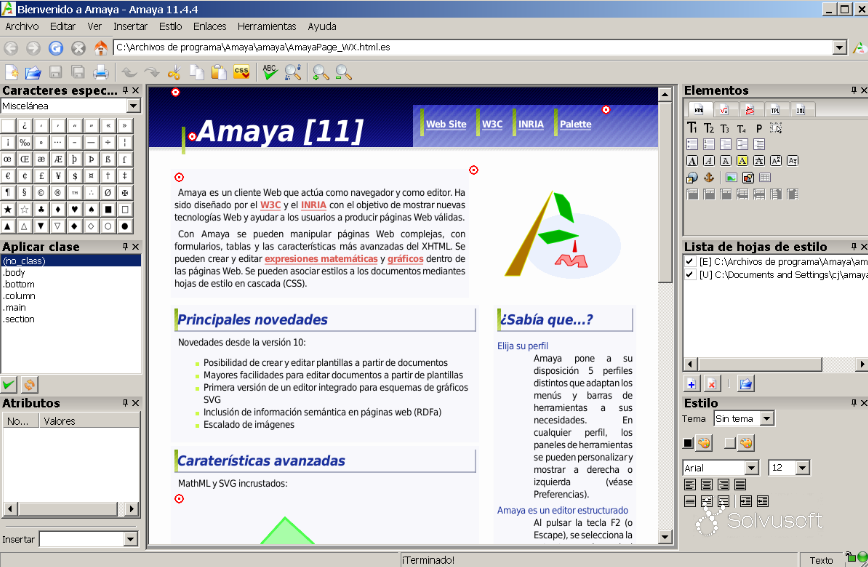
Task: Follow the Palette link in header
Action: click(575, 124)
